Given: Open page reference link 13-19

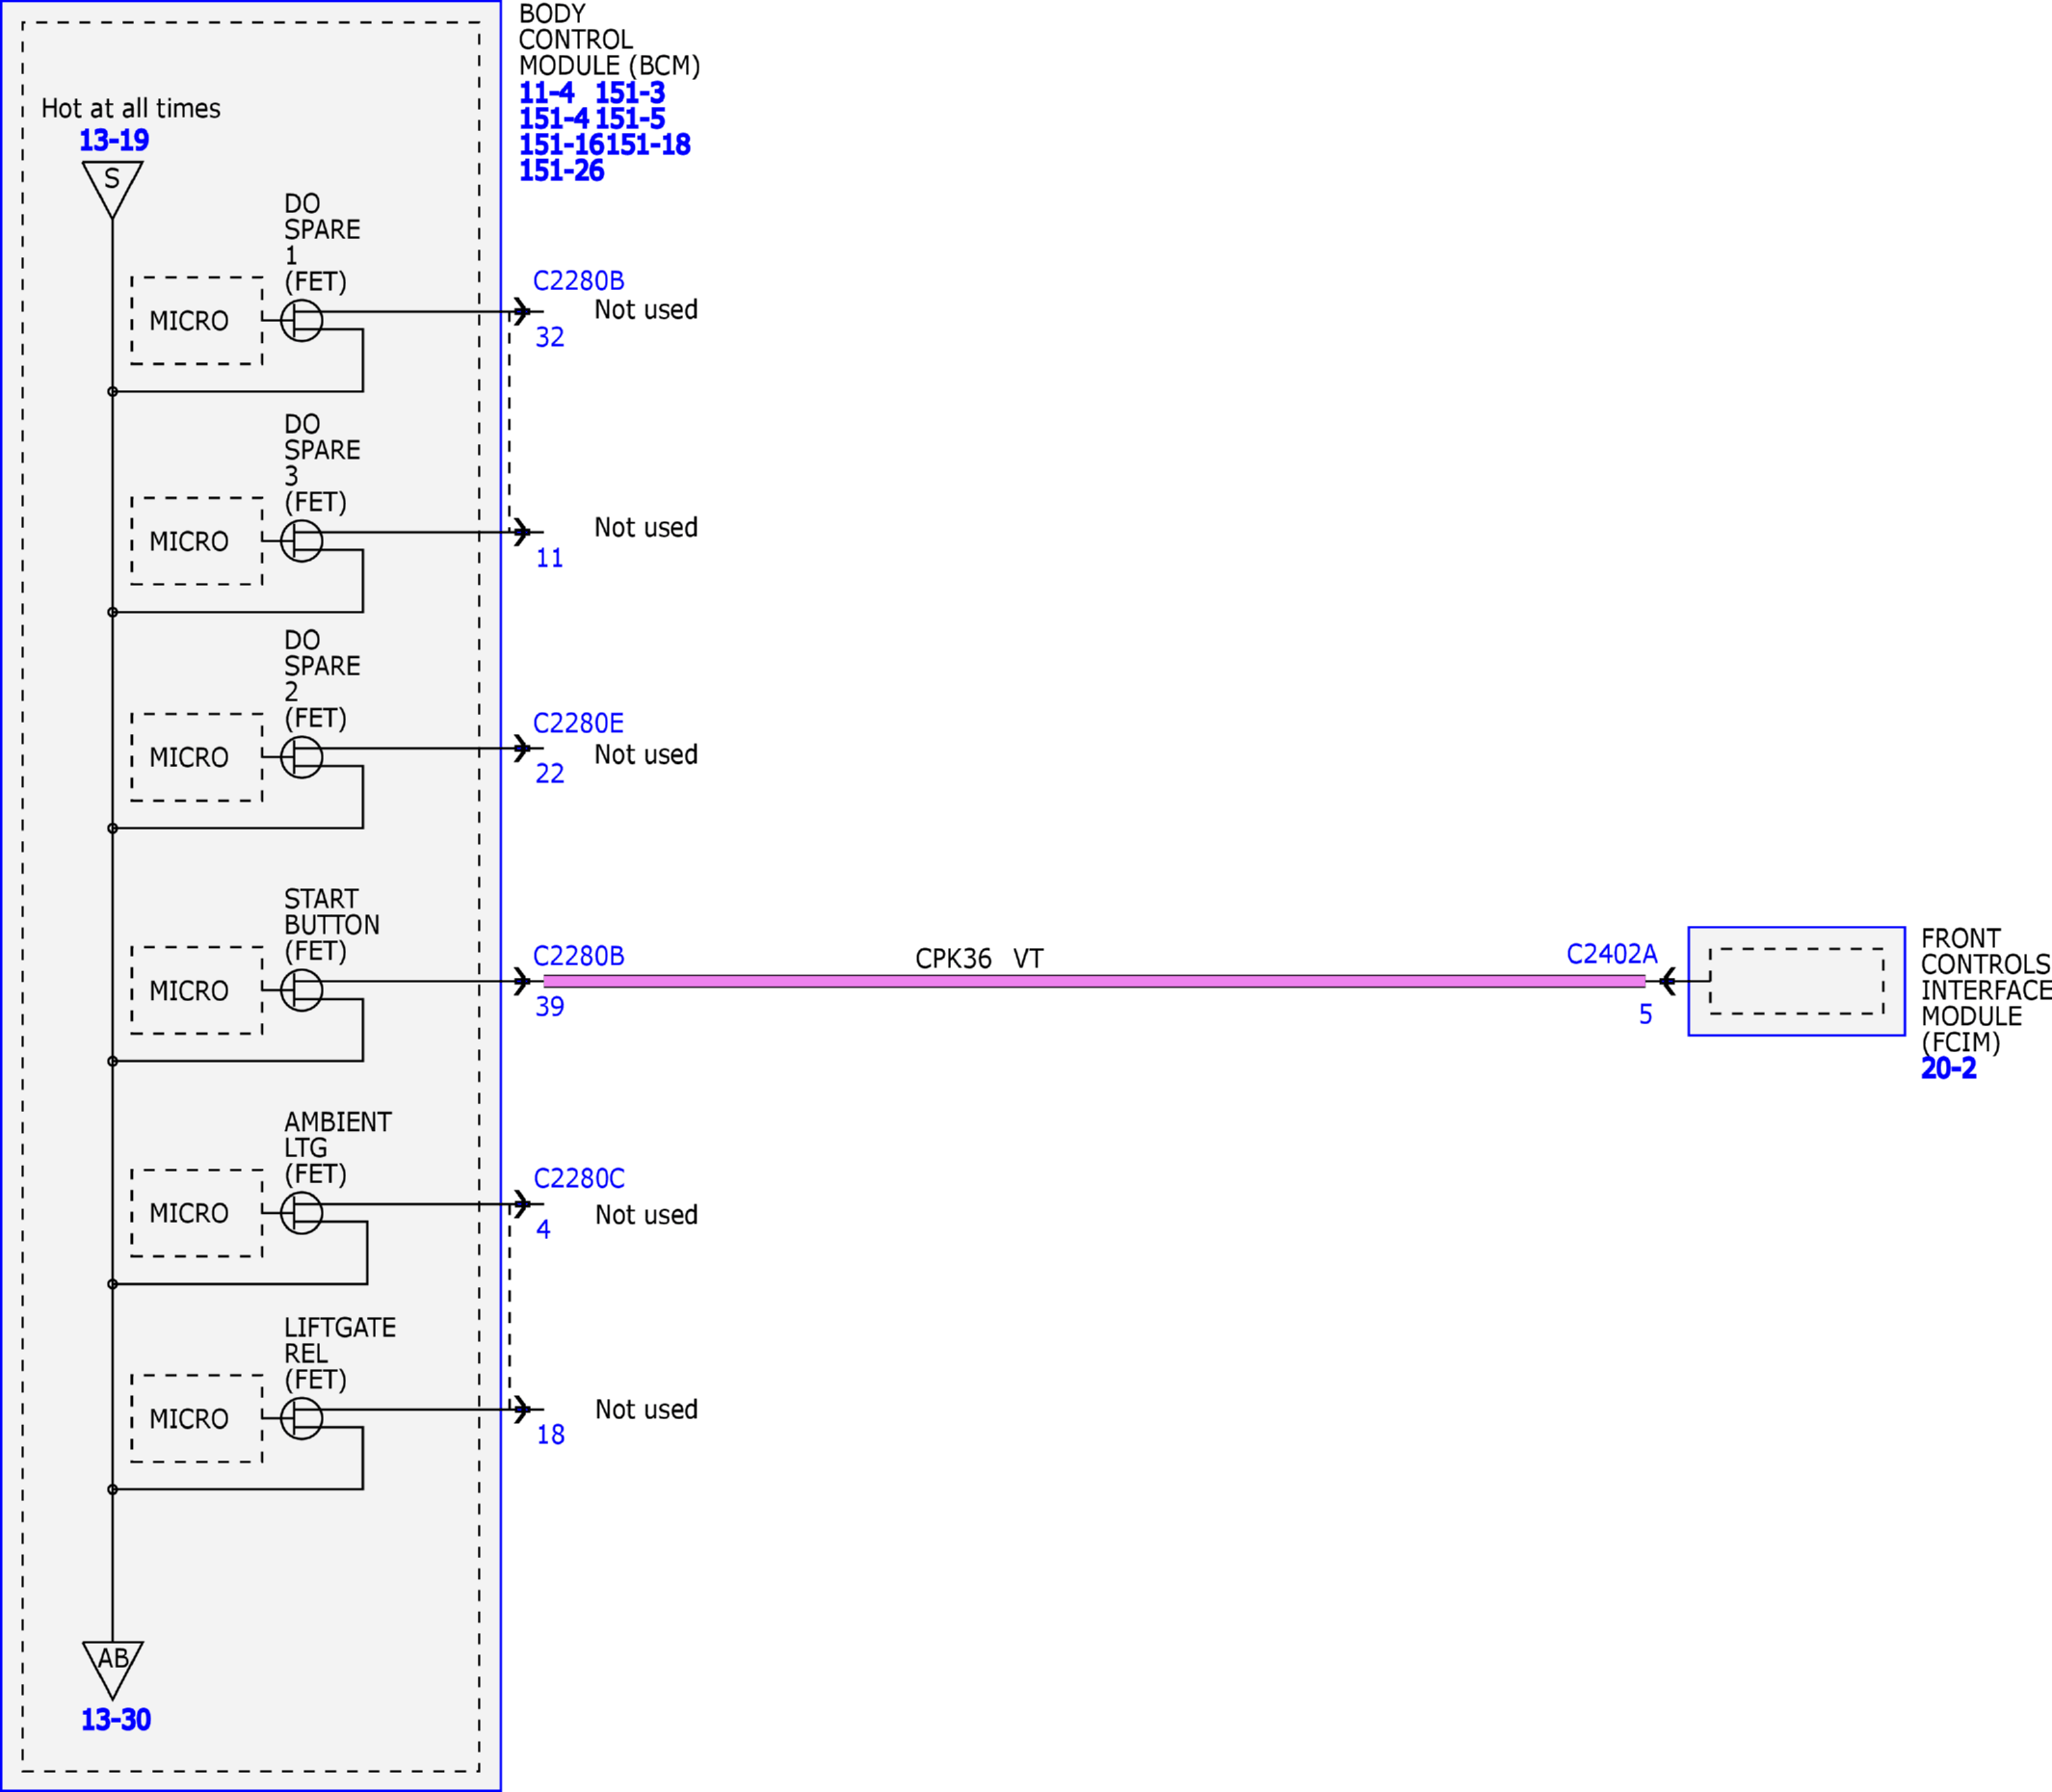Looking at the screenshot, I should click(x=114, y=140).
